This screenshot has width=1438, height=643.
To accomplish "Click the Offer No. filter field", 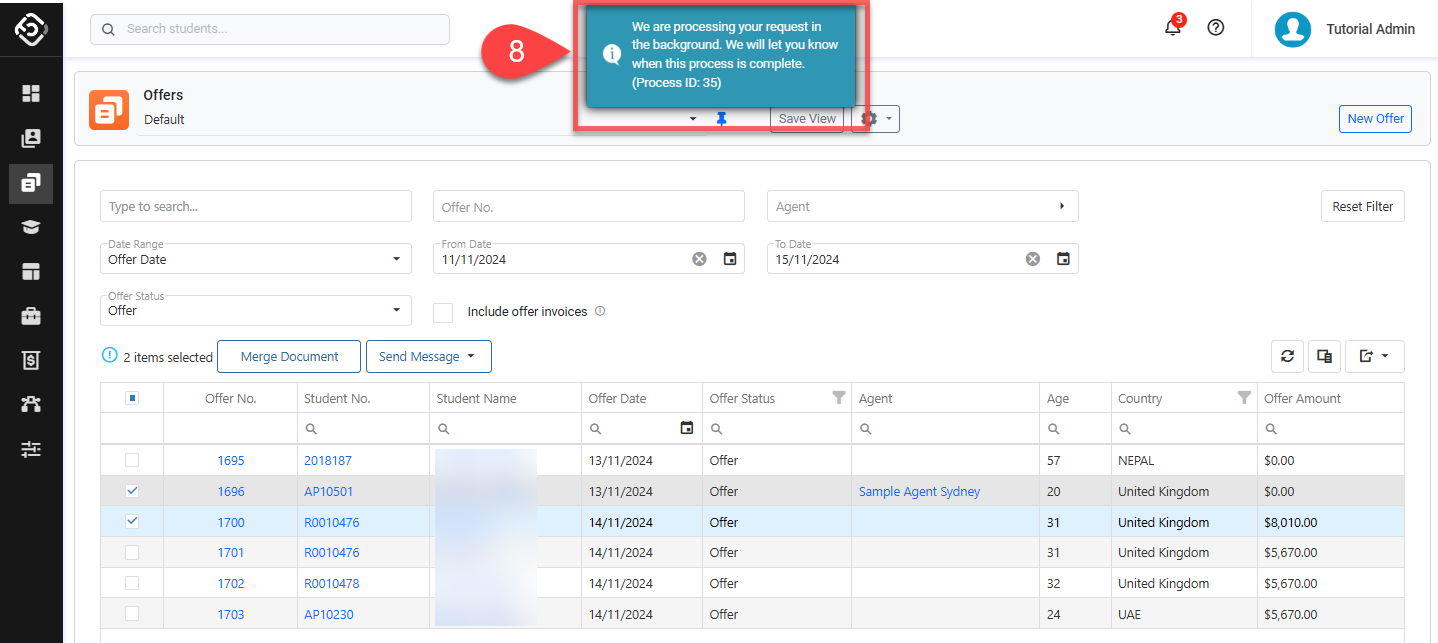I will (x=588, y=207).
